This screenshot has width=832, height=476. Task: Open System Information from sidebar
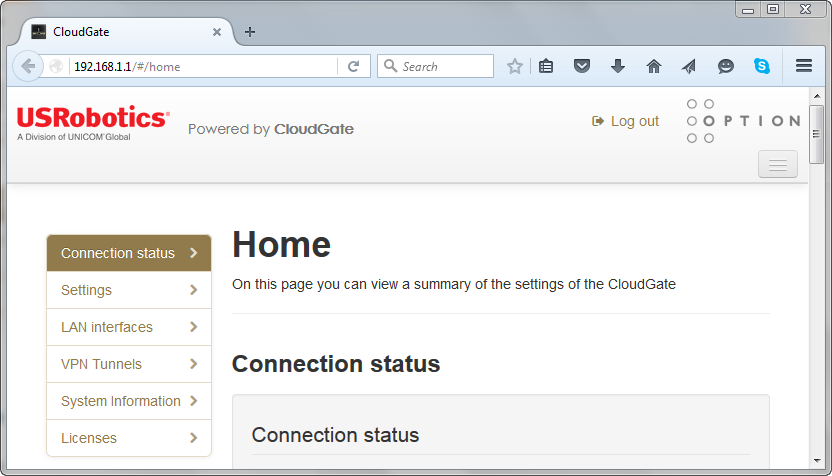(129, 401)
